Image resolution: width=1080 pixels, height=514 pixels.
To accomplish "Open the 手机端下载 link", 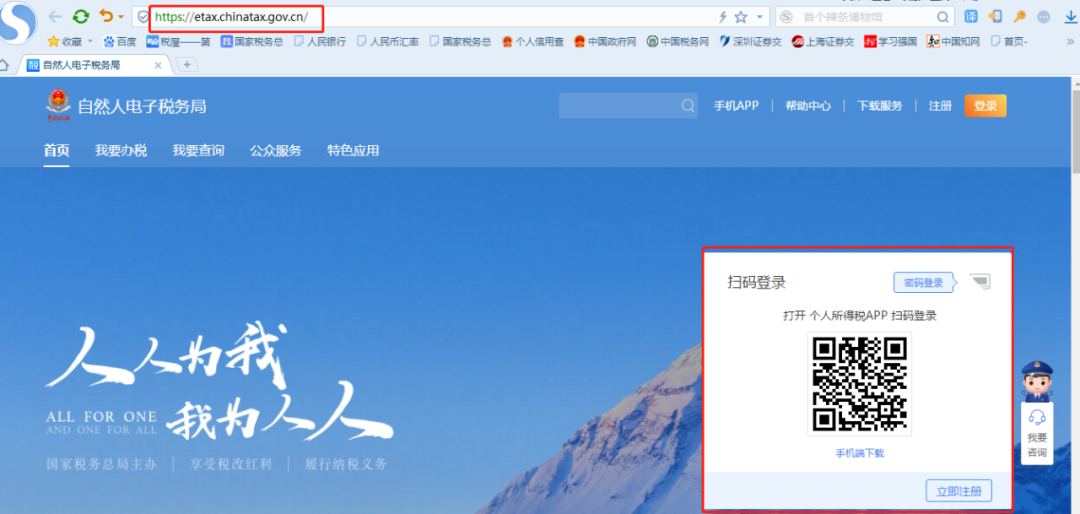I will point(860,453).
